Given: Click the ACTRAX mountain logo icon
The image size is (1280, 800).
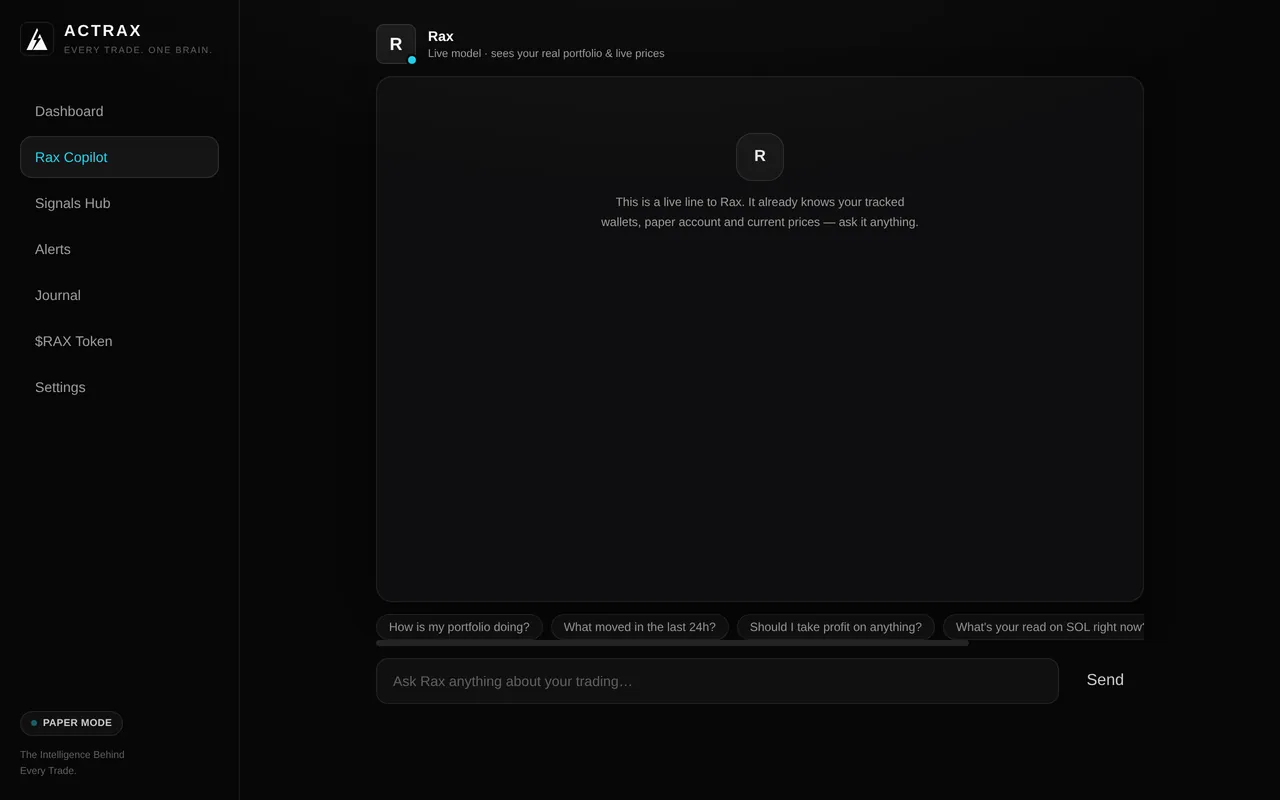Looking at the screenshot, I should click(x=37, y=39).
